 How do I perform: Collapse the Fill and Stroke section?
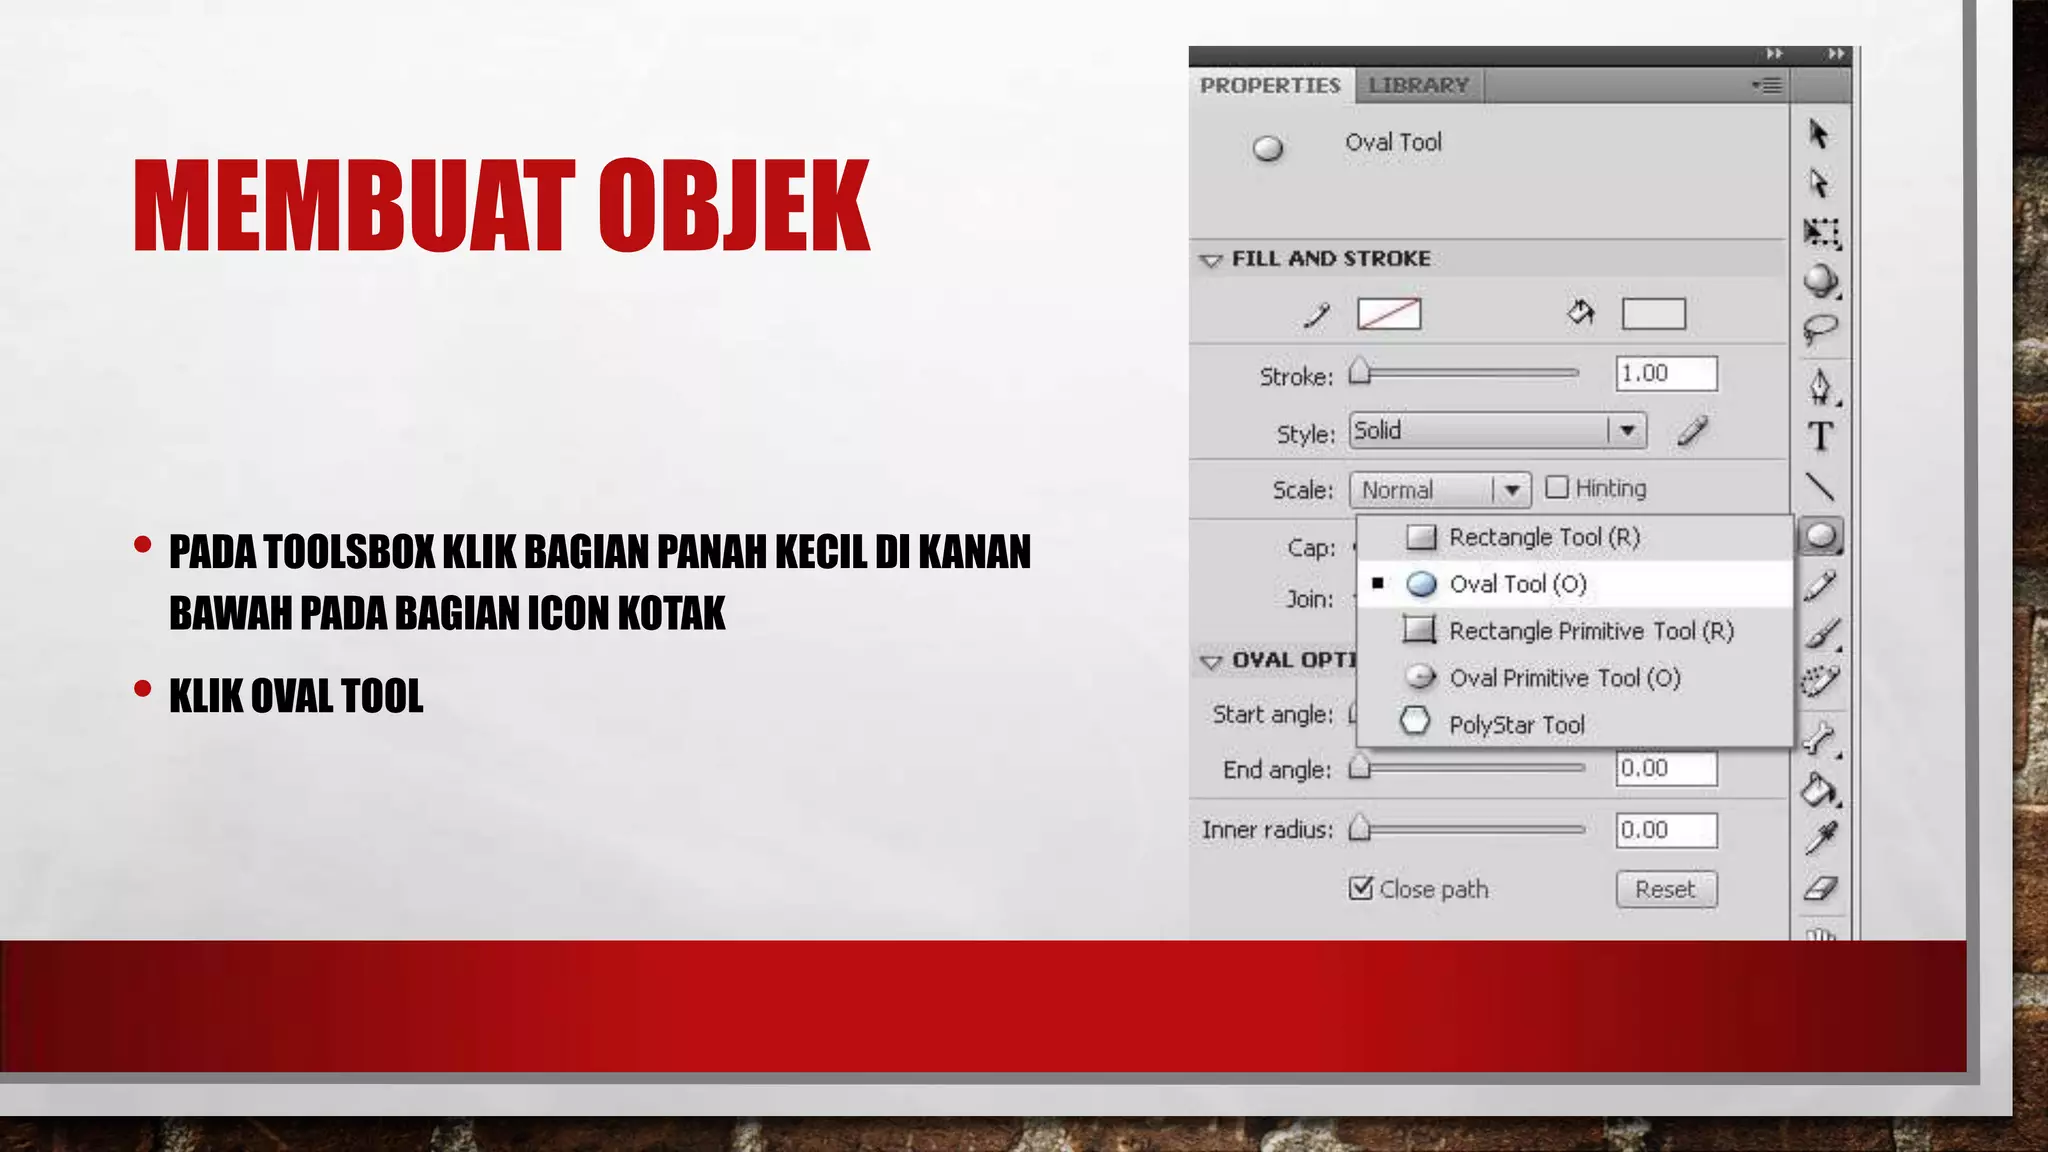tap(1211, 260)
